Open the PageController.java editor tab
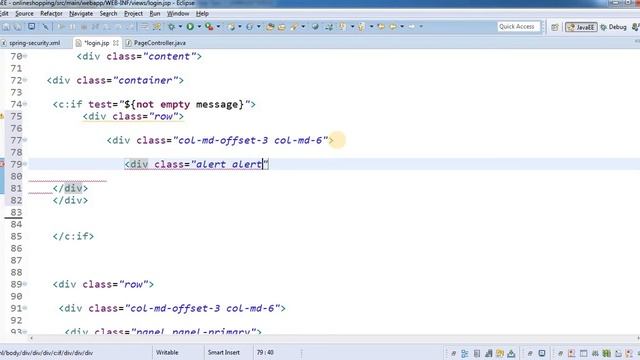 coord(156,43)
